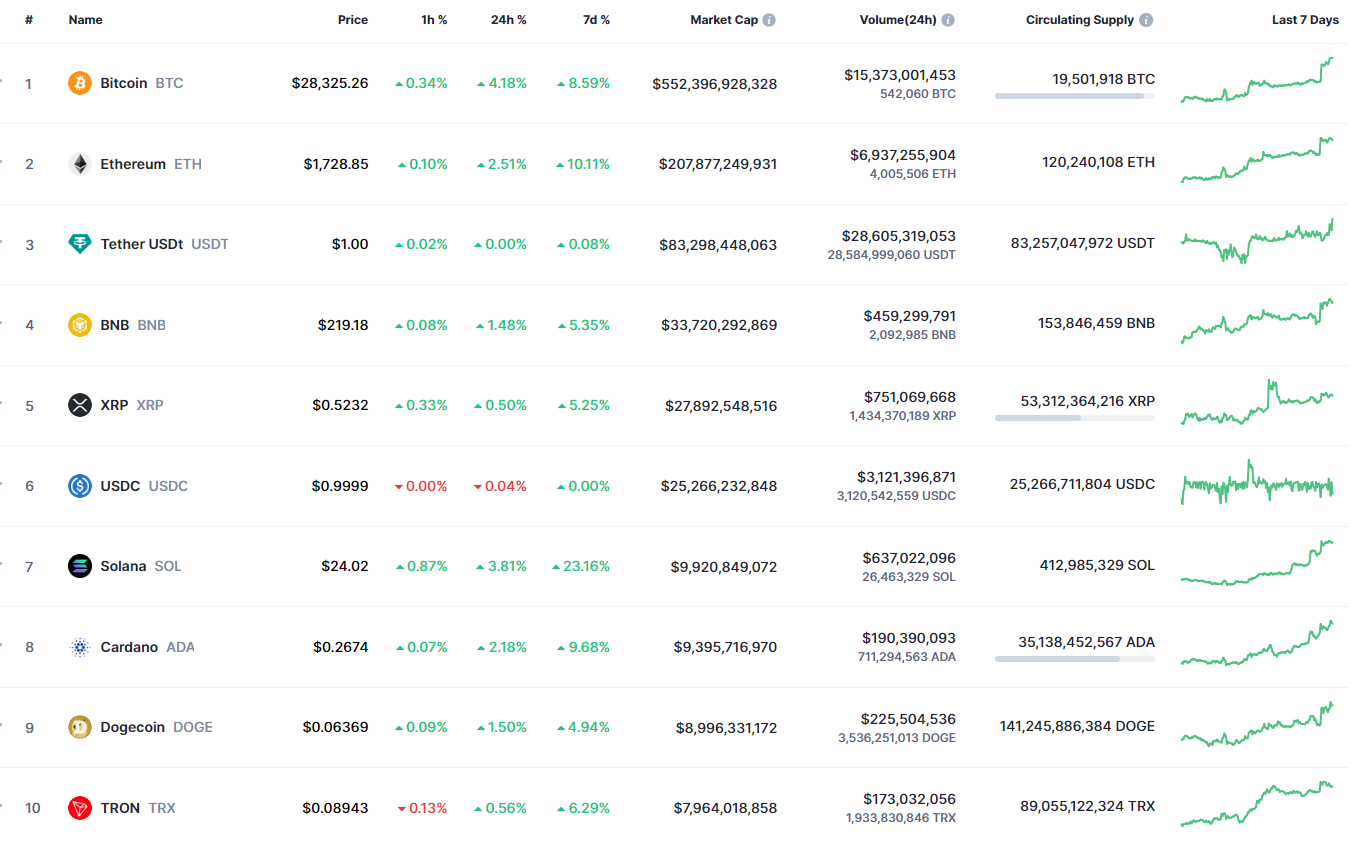The image size is (1357, 843).
Task: Click the Ethereum diamond logo
Action: point(80,164)
